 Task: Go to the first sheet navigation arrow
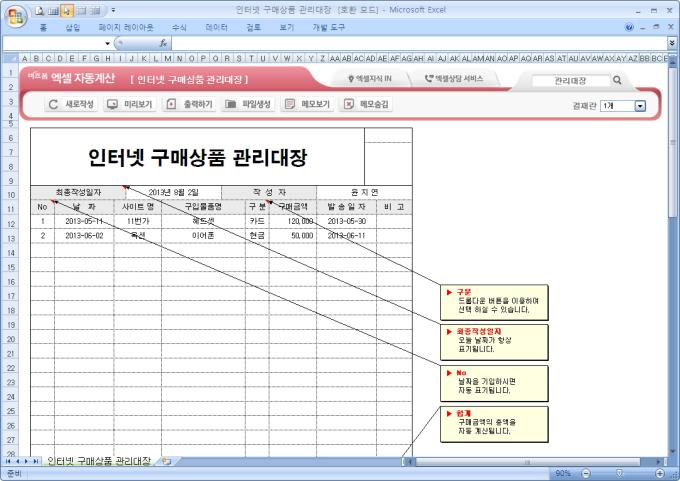tap(8, 461)
